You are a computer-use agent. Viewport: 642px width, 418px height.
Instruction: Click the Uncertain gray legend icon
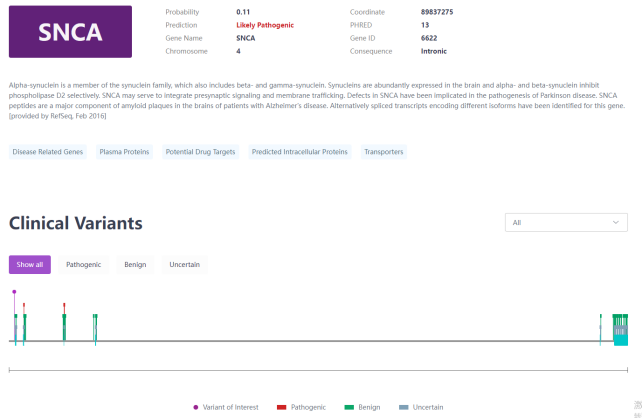[404, 407]
